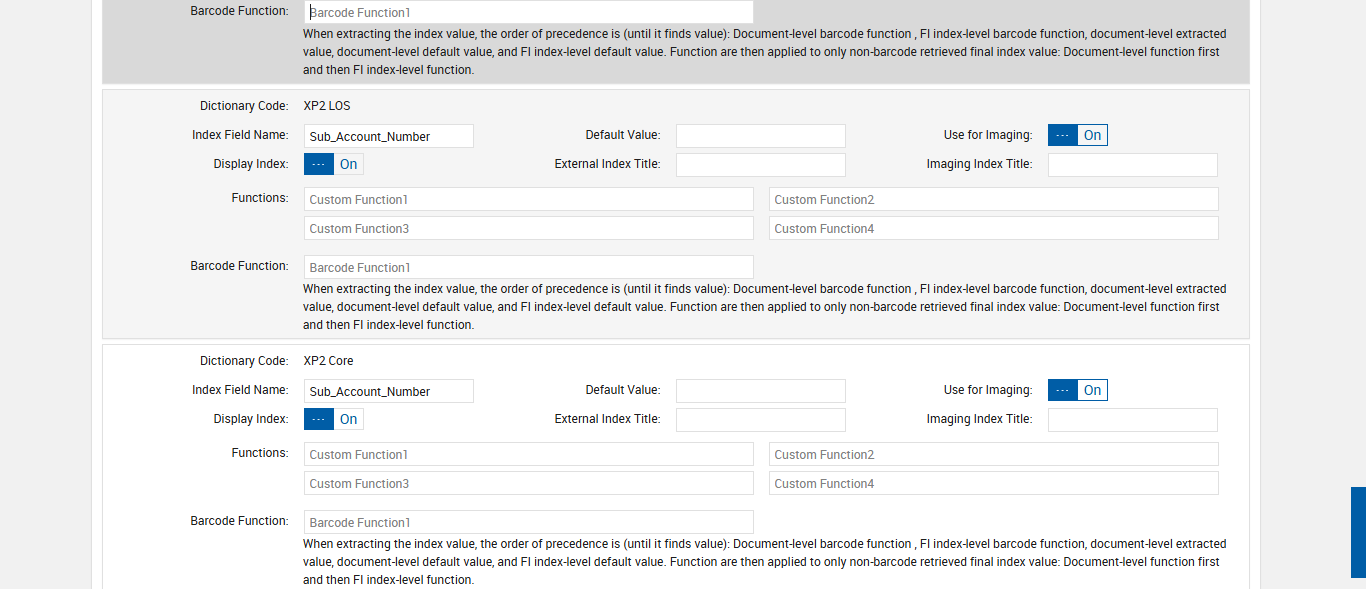Click External Index Title field in XP2 LOS
This screenshot has height=589, width=1366.
pos(760,165)
